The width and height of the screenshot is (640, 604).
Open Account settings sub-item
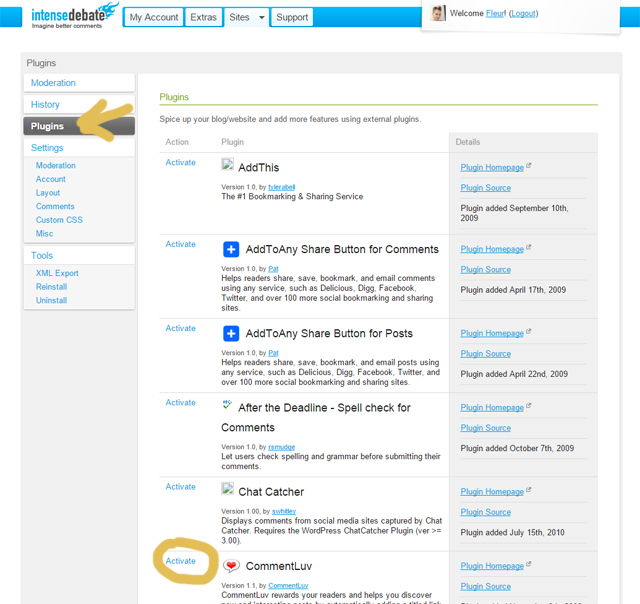coord(51,179)
